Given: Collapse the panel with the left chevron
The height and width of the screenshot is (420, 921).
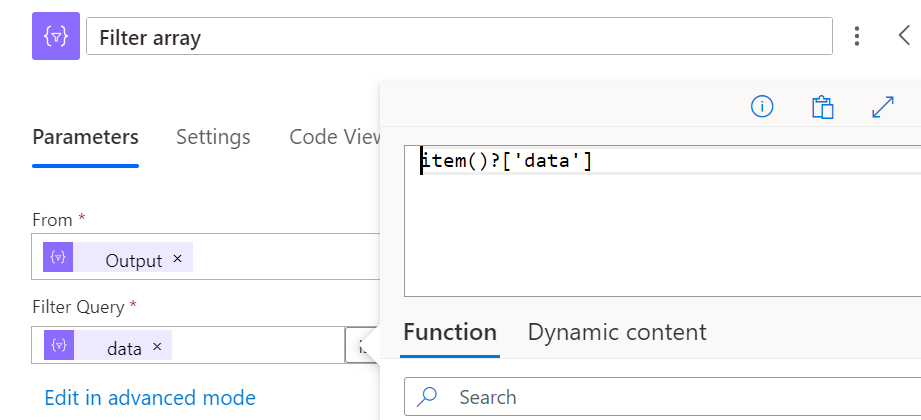Looking at the screenshot, I should 902,37.
